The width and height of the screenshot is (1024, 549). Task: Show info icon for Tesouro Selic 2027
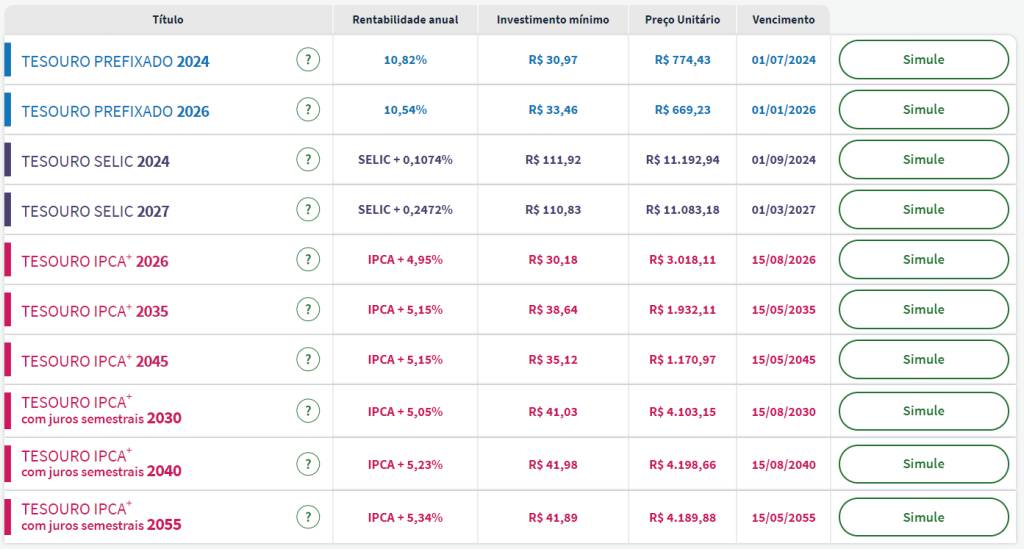[308, 210]
